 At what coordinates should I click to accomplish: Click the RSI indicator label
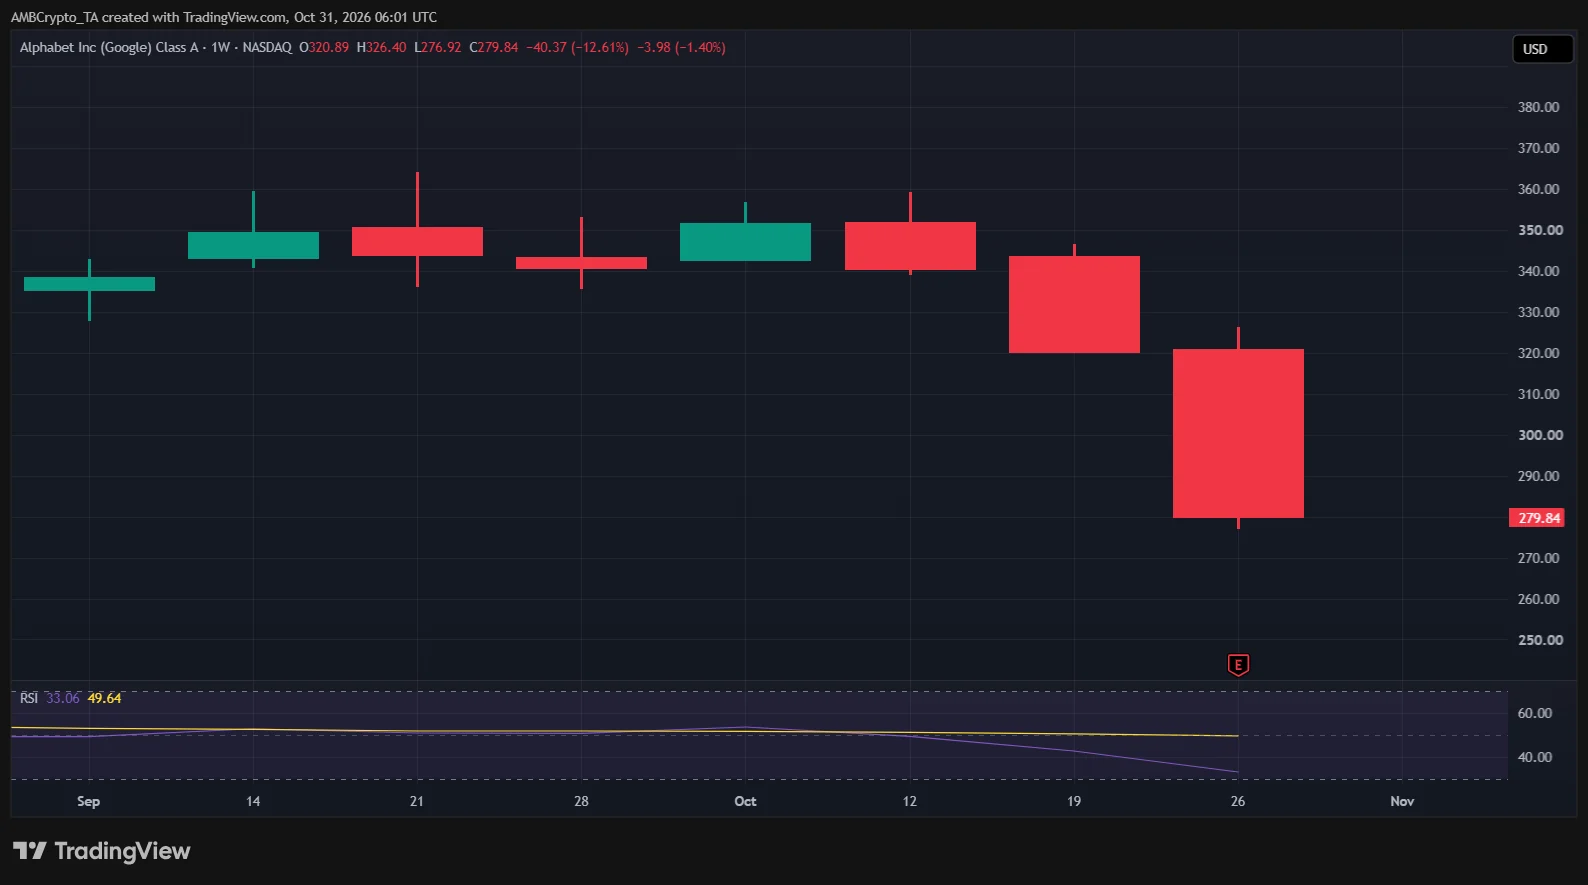tap(29, 698)
